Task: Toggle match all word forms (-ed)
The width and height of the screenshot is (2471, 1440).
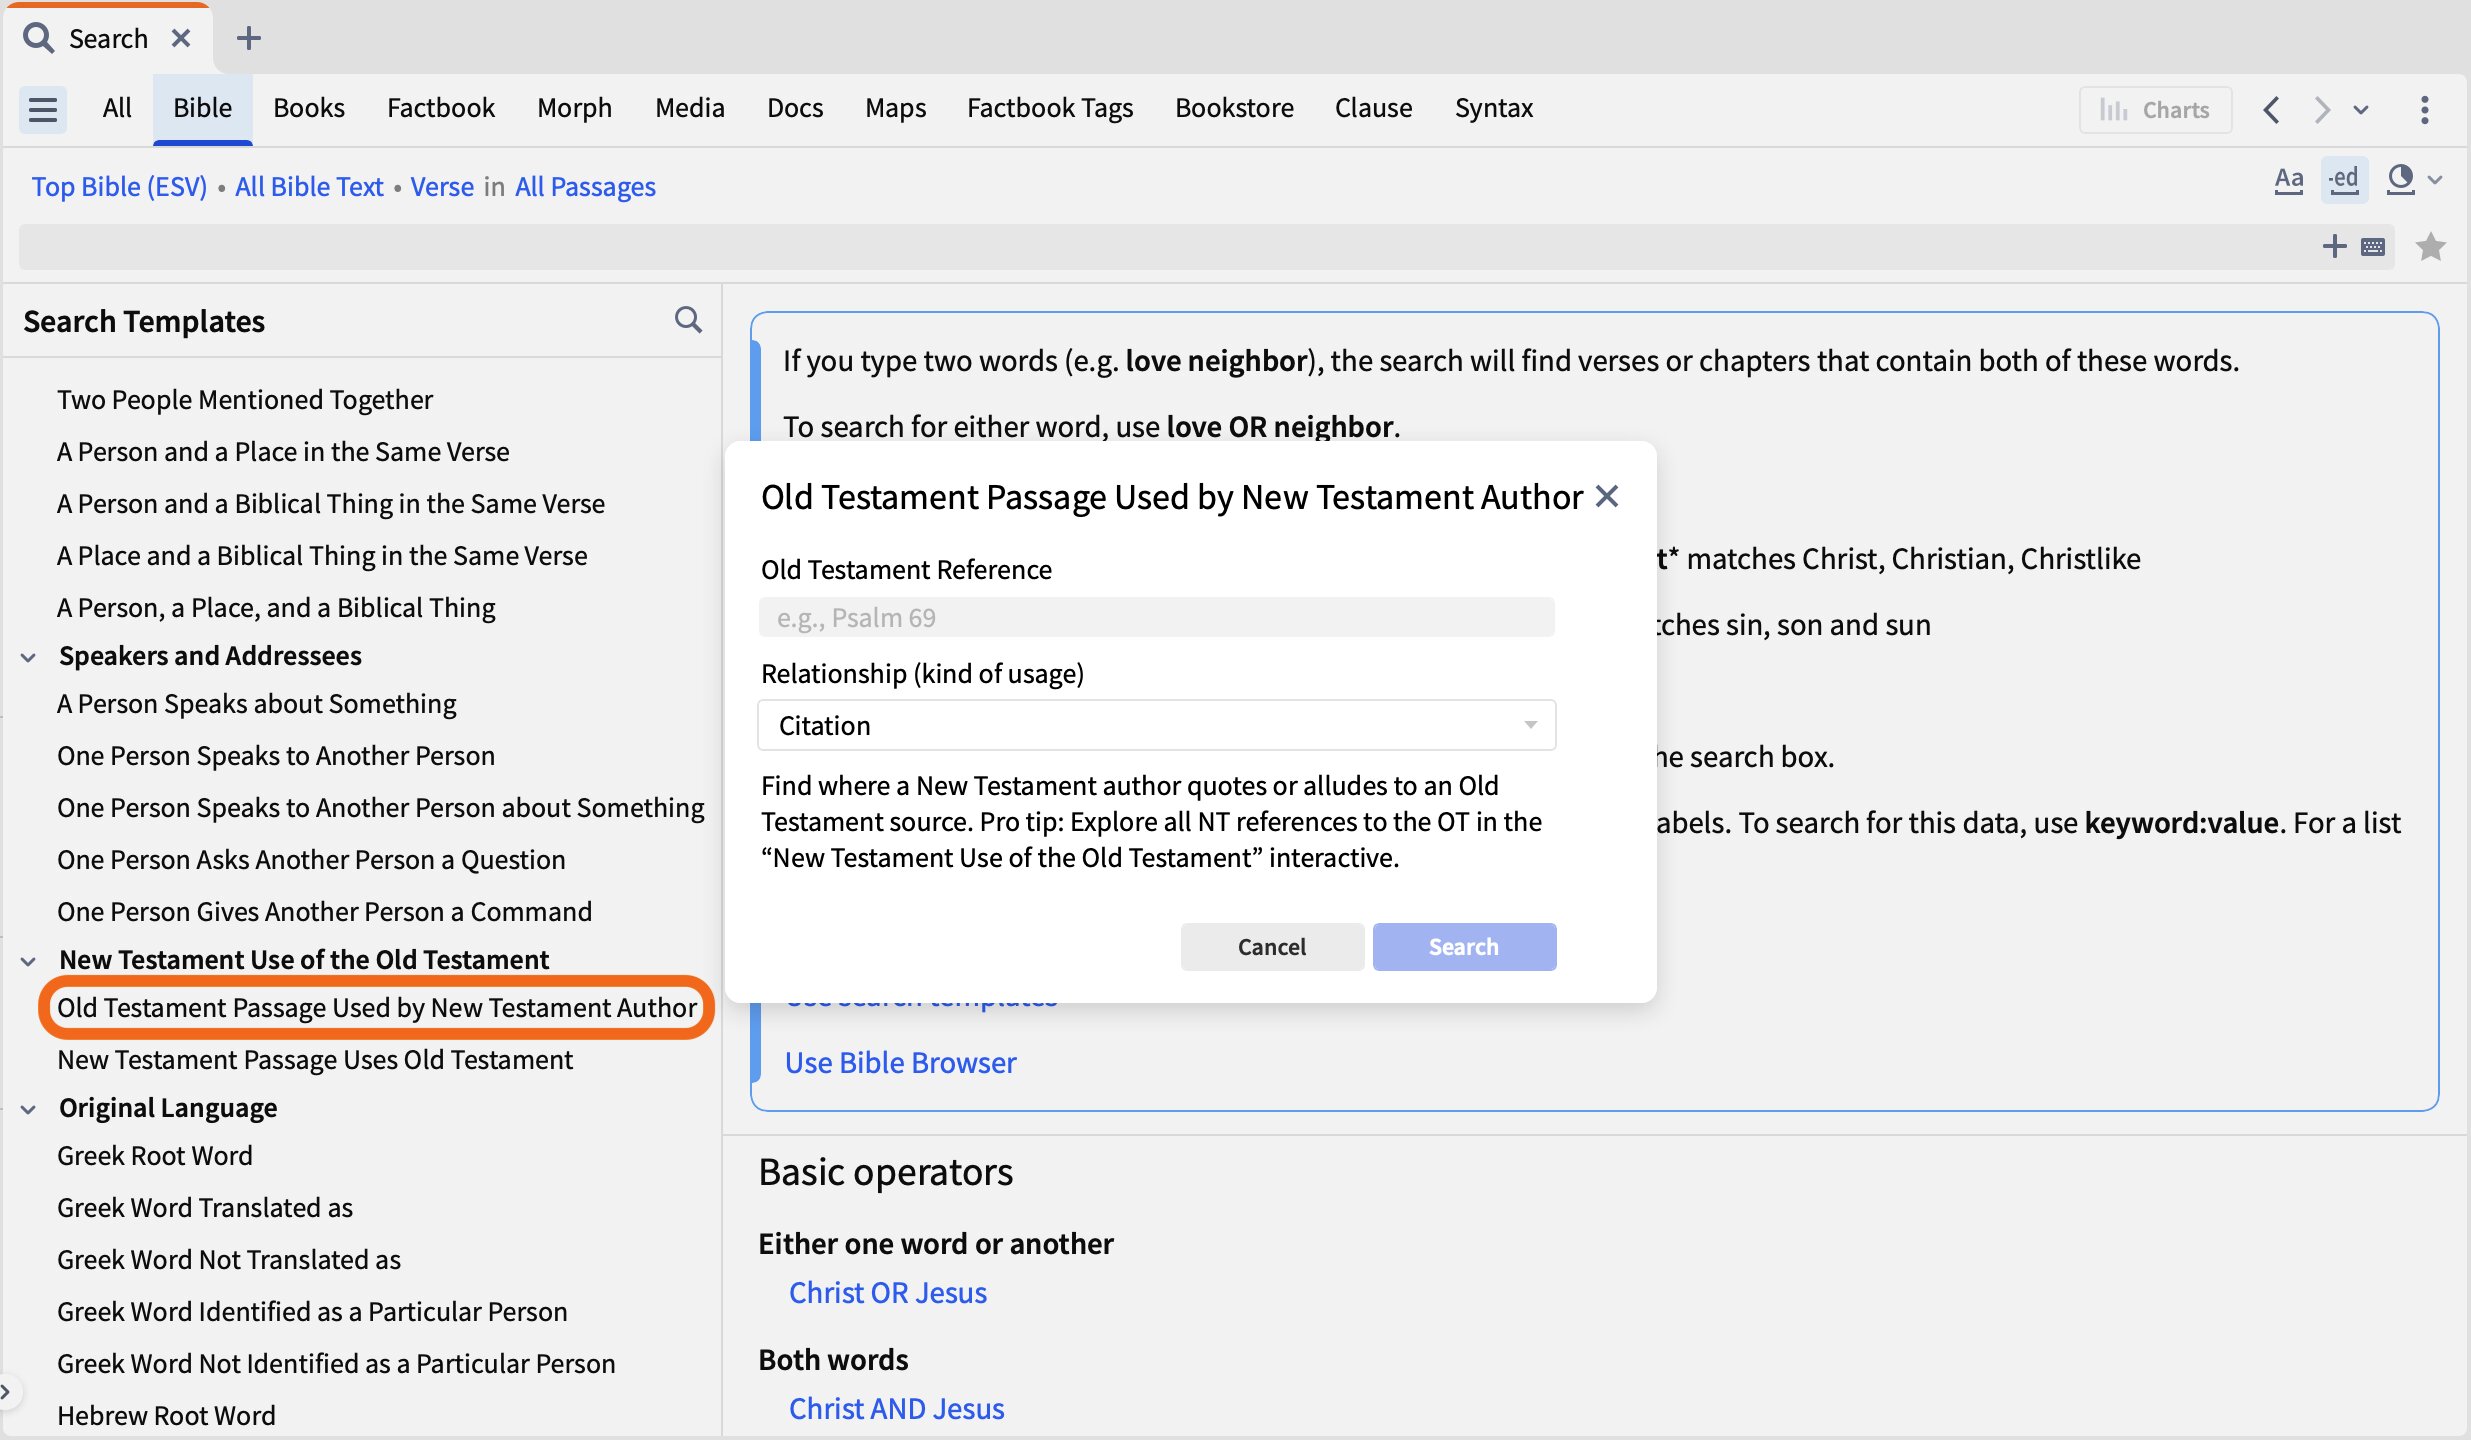Action: pos(2344,180)
